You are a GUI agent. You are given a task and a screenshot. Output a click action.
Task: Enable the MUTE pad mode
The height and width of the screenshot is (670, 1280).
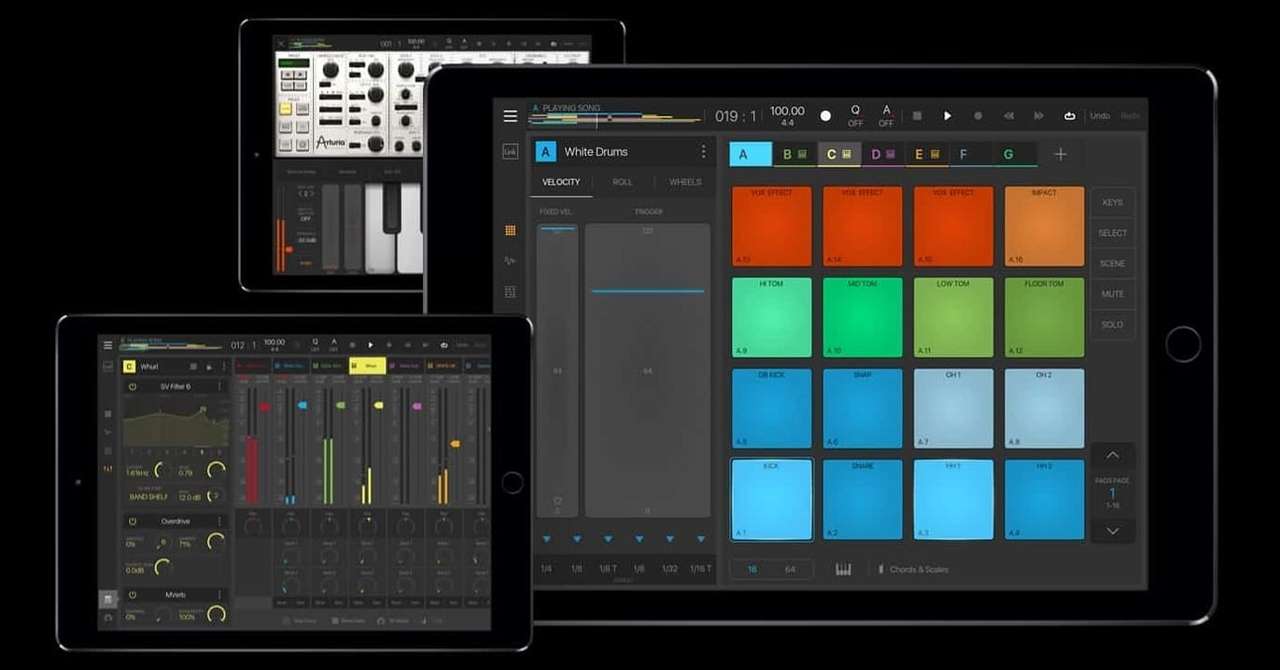click(x=1112, y=294)
